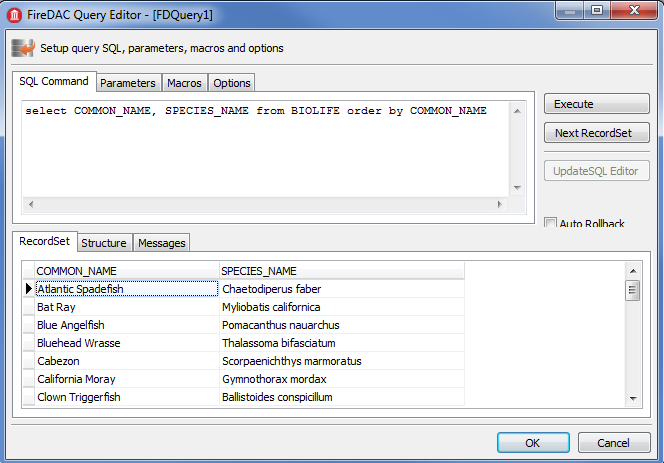This screenshot has width=664, height=463.
Task: Click the Pomacanthus nauarchus cell
Action: pos(342,325)
